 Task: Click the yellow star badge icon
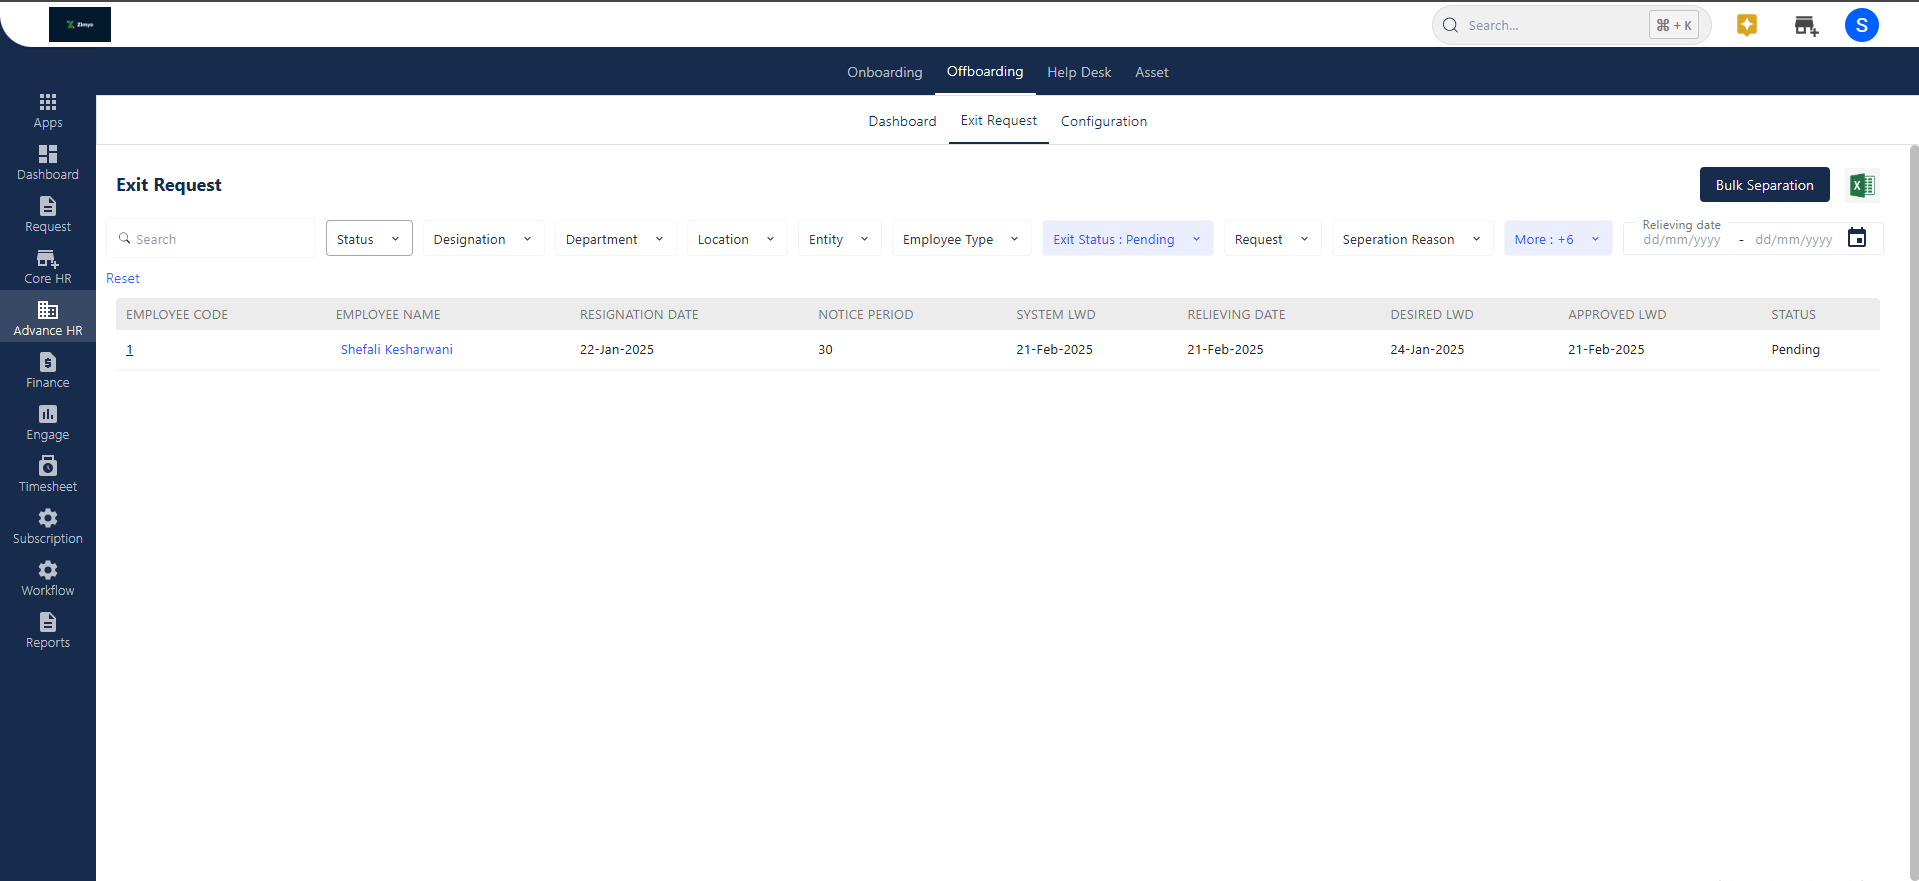click(1747, 25)
